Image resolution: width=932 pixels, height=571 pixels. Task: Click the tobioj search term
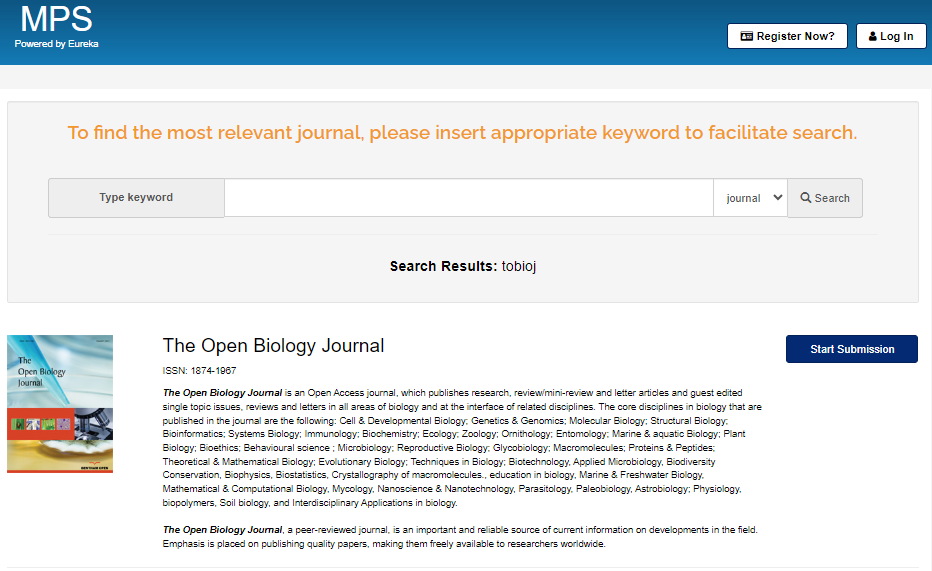click(519, 266)
